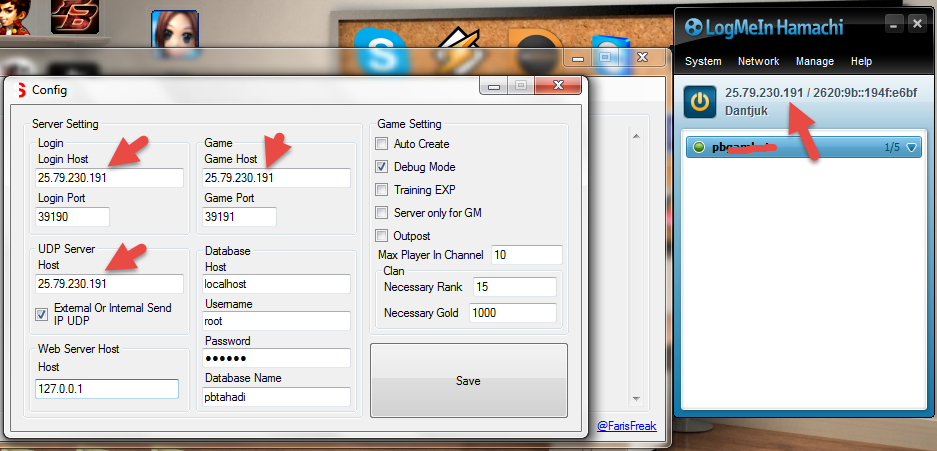Close the LogMeIn Hamachi window
Image resolution: width=937 pixels, height=451 pixels.
916,24
